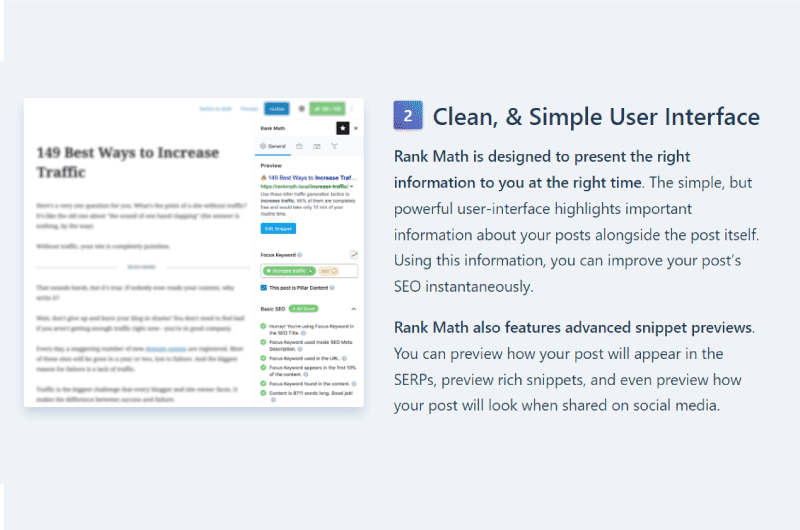Click the Rank Math star icon
Screen dimensions: 800x530
[x=342, y=128]
